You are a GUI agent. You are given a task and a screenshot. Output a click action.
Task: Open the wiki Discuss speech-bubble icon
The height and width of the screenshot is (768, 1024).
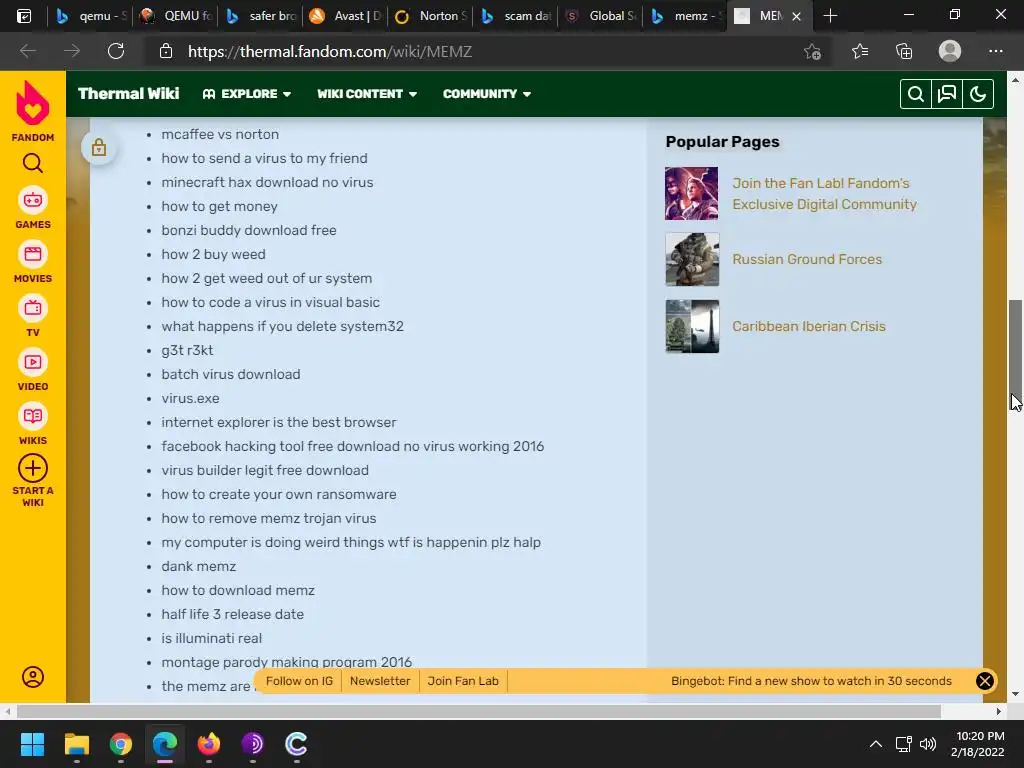point(947,94)
